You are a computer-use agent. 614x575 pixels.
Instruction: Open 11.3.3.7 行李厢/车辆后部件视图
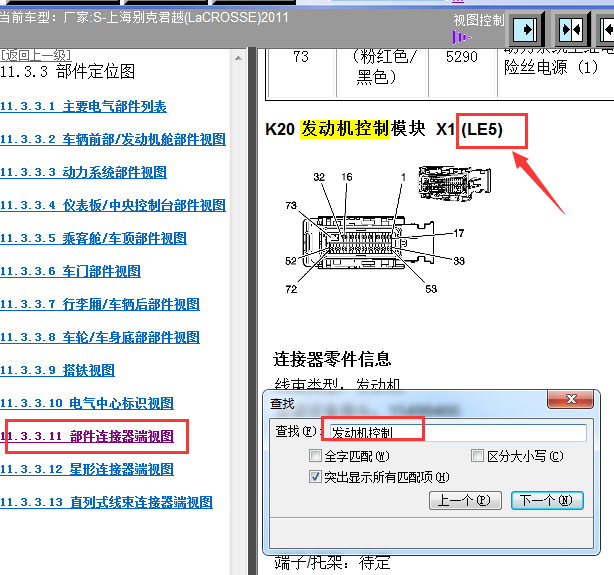(100, 304)
